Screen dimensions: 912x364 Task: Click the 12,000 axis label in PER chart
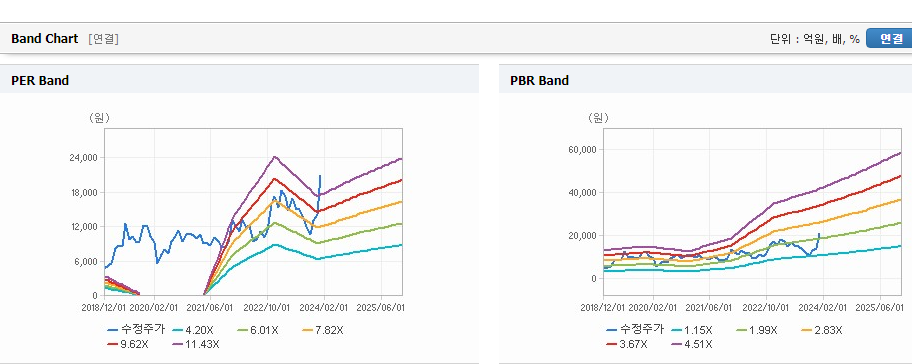[x=84, y=227]
